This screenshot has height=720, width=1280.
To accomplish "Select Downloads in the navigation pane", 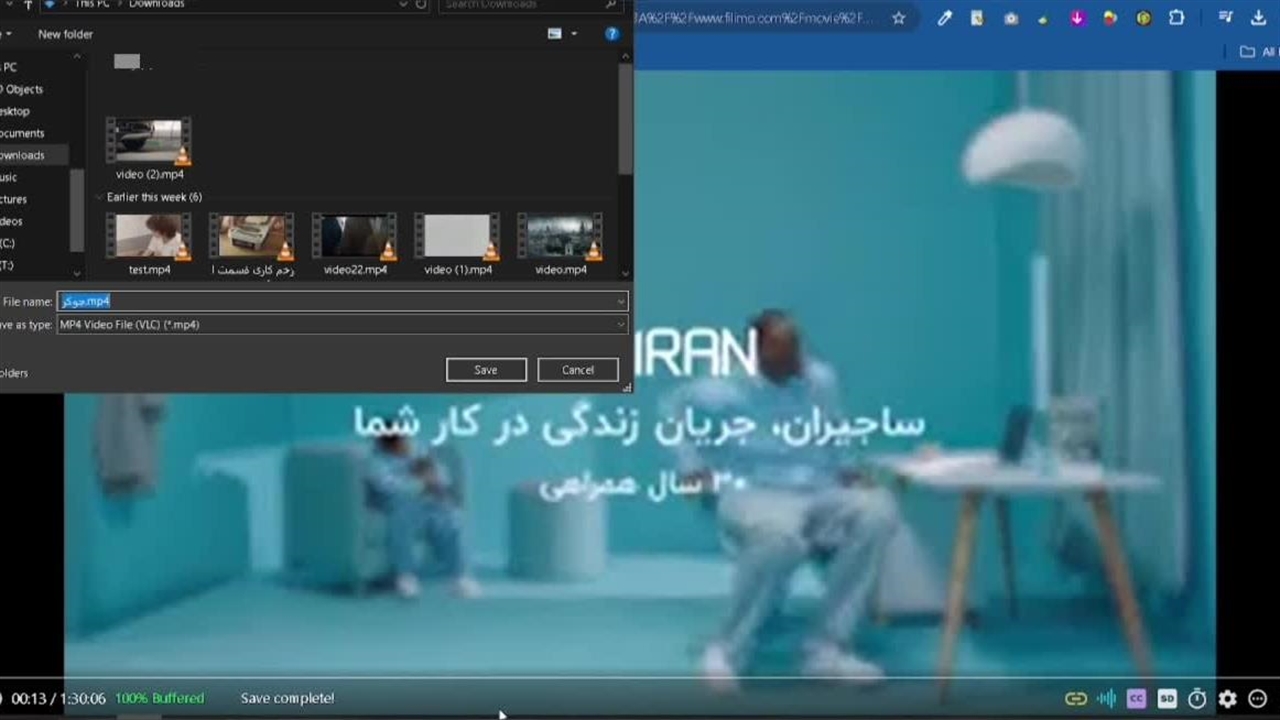I will [x=24, y=155].
